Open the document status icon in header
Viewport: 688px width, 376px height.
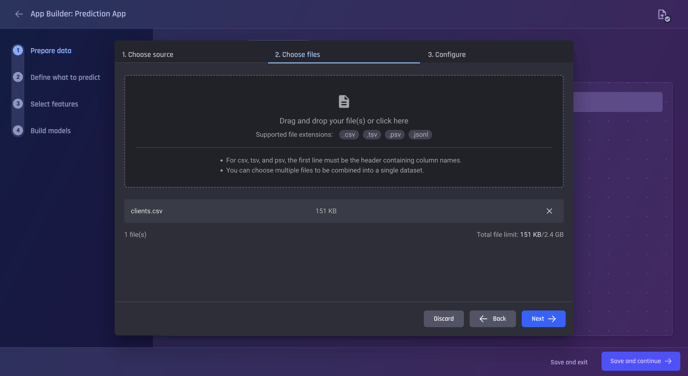663,15
